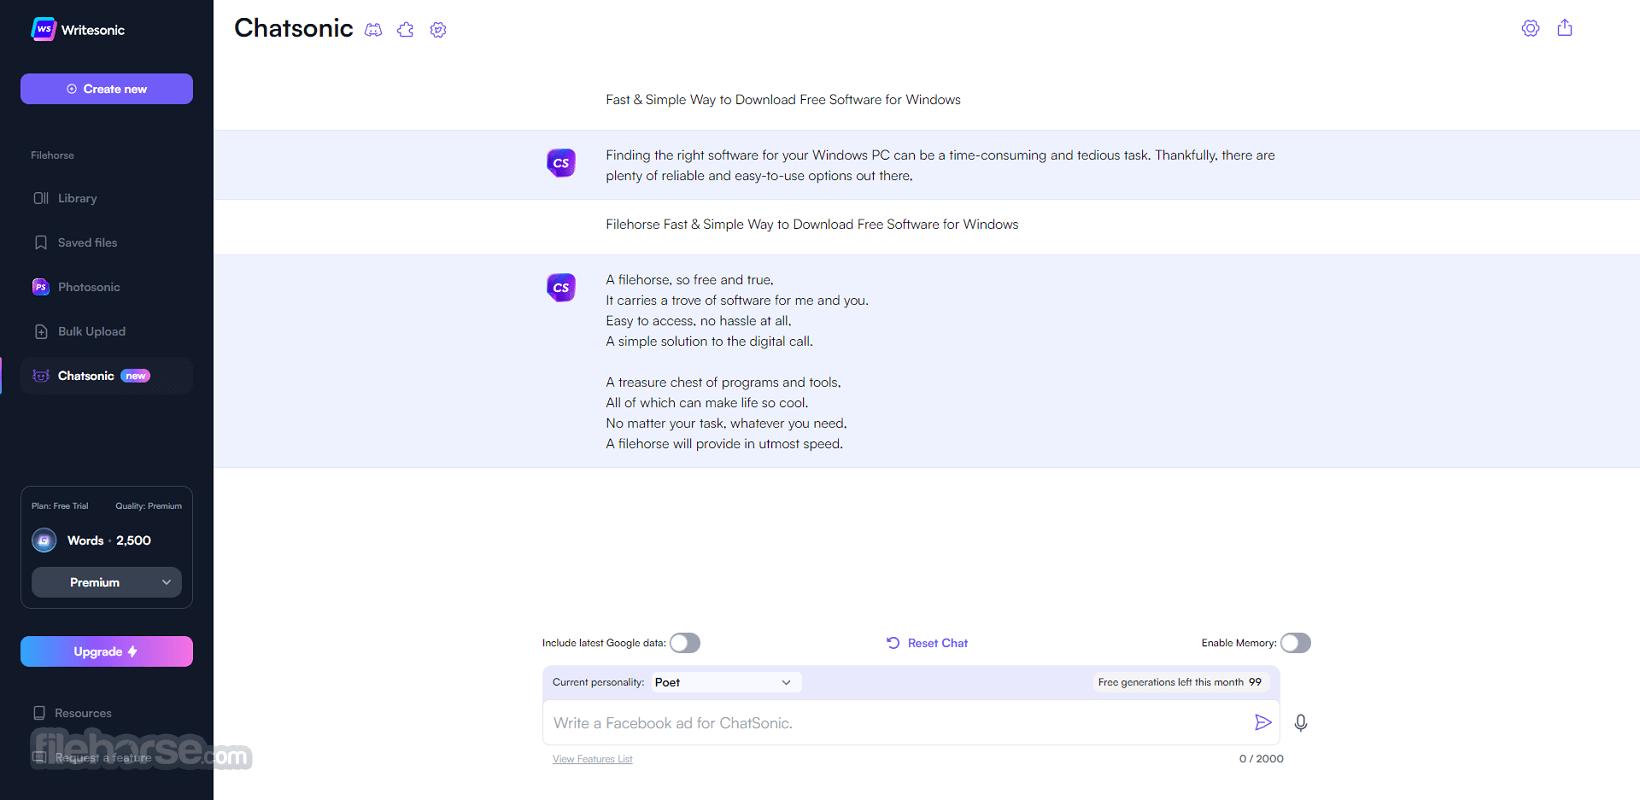Click 'Plan: Free Trial' text
1640x800 pixels.
pos(60,506)
